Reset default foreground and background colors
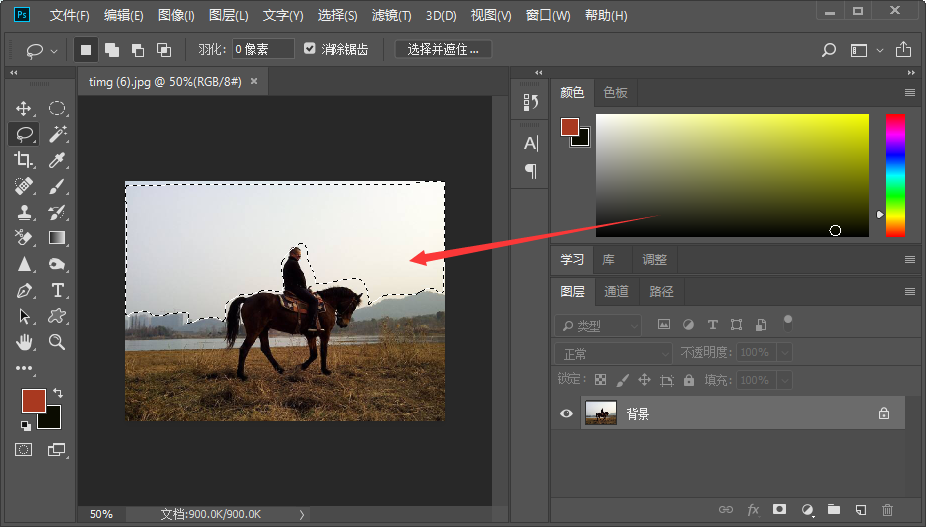This screenshot has width=926, height=527. point(25,425)
